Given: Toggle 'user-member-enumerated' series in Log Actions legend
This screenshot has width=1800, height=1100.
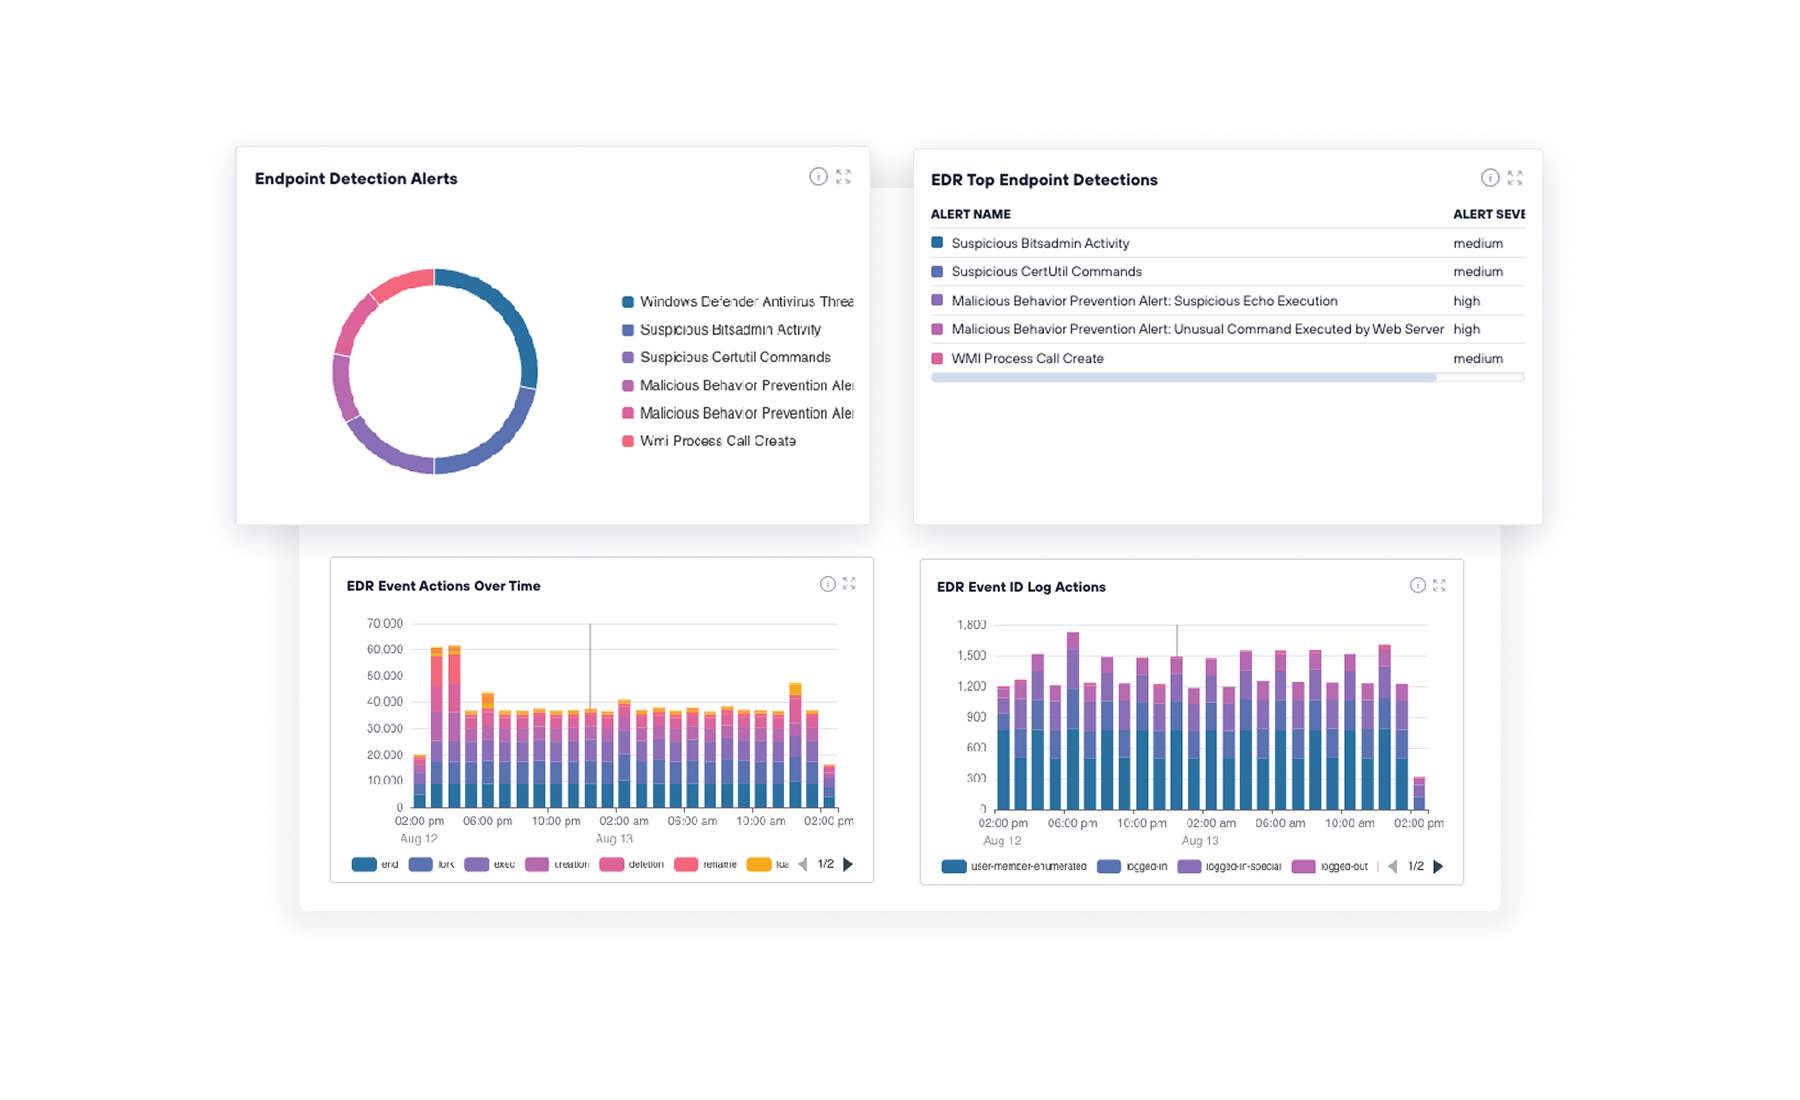Looking at the screenshot, I should pyautogui.click(x=1014, y=866).
